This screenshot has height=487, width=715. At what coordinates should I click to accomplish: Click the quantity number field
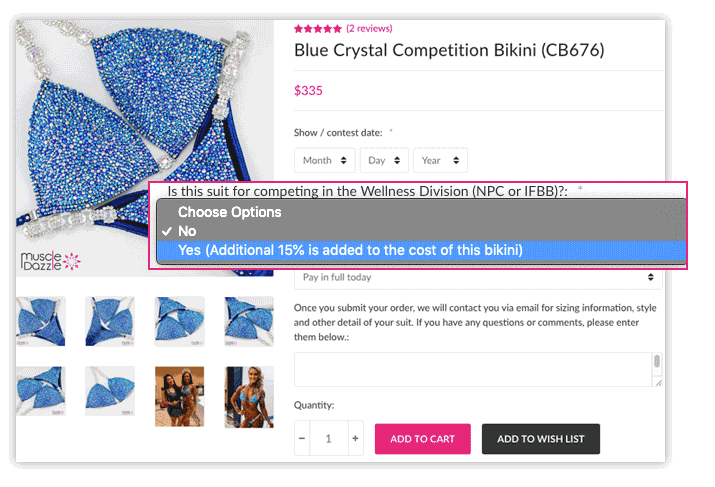click(329, 439)
